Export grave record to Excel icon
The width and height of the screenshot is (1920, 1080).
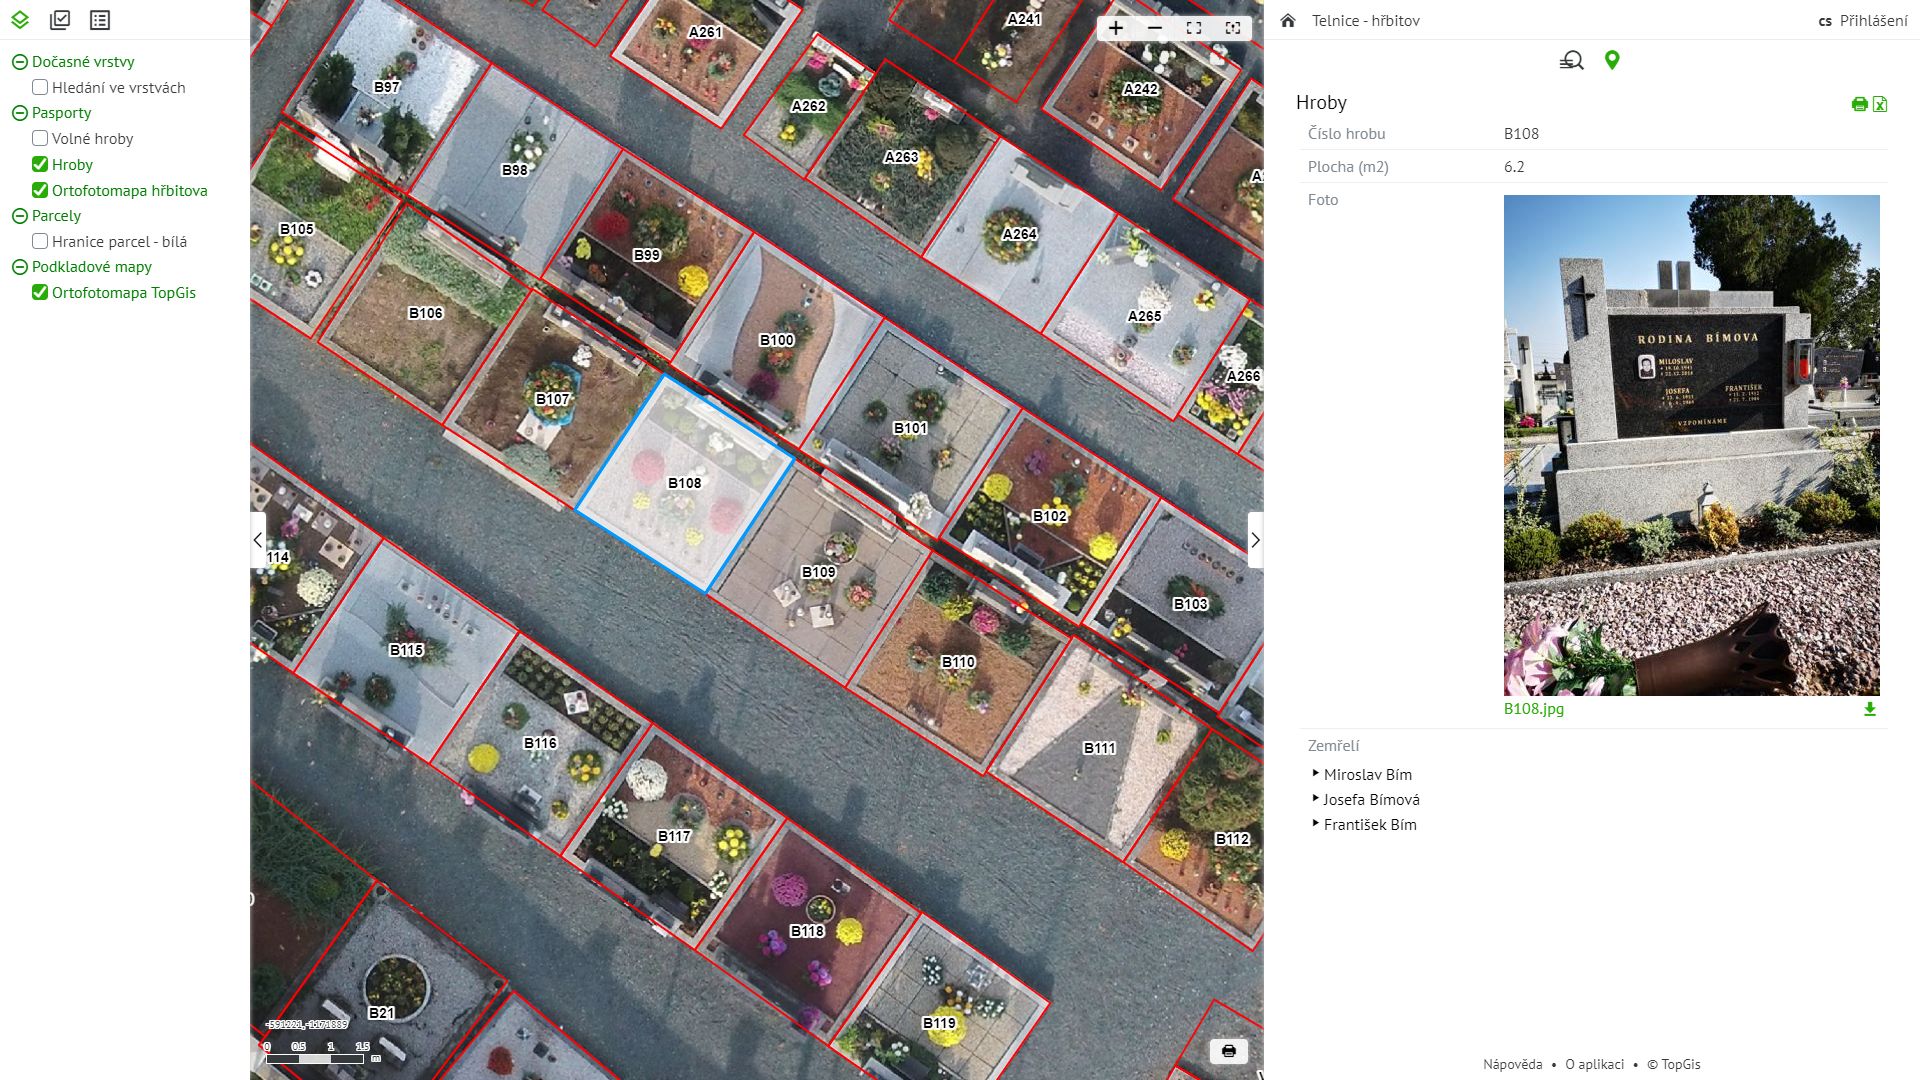[x=1880, y=104]
